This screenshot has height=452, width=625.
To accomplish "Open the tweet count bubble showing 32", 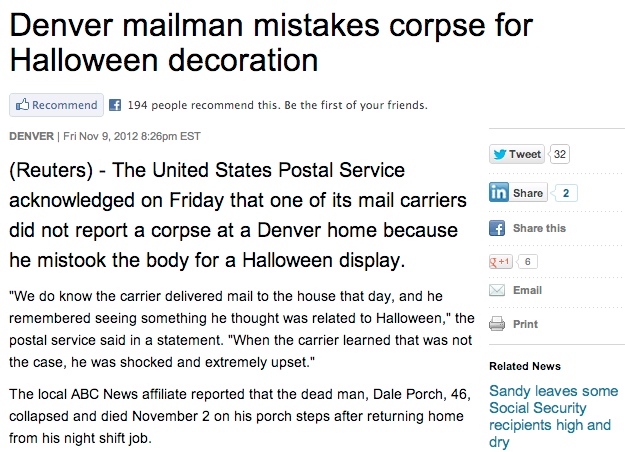I will (x=560, y=154).
